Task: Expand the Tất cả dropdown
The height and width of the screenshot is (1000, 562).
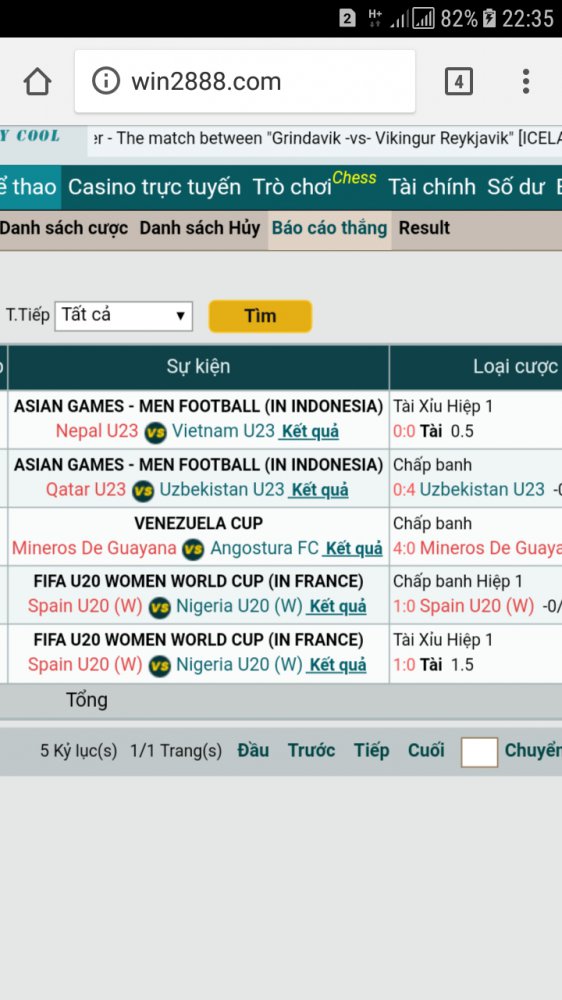Action: tap(124, 316)
